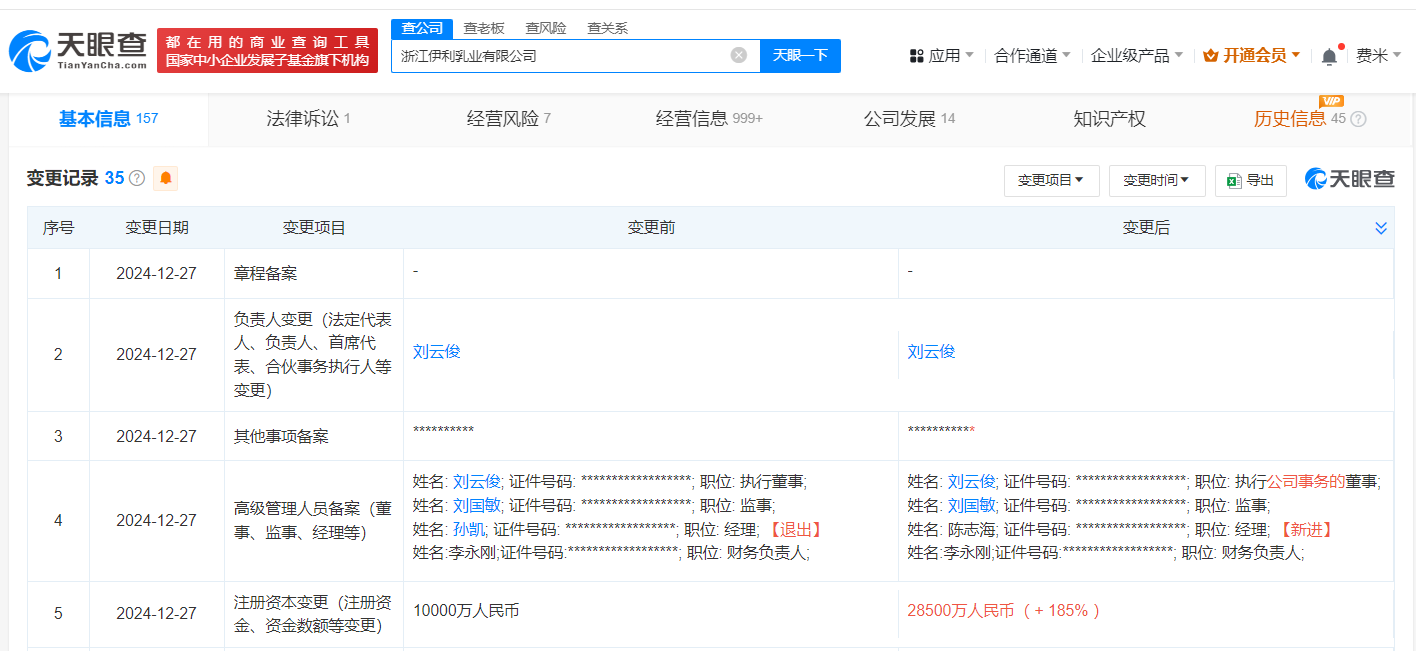Select the 查关系 search tab
The height and width of the screenshot is (651, 1416).
tap(607, 28)
